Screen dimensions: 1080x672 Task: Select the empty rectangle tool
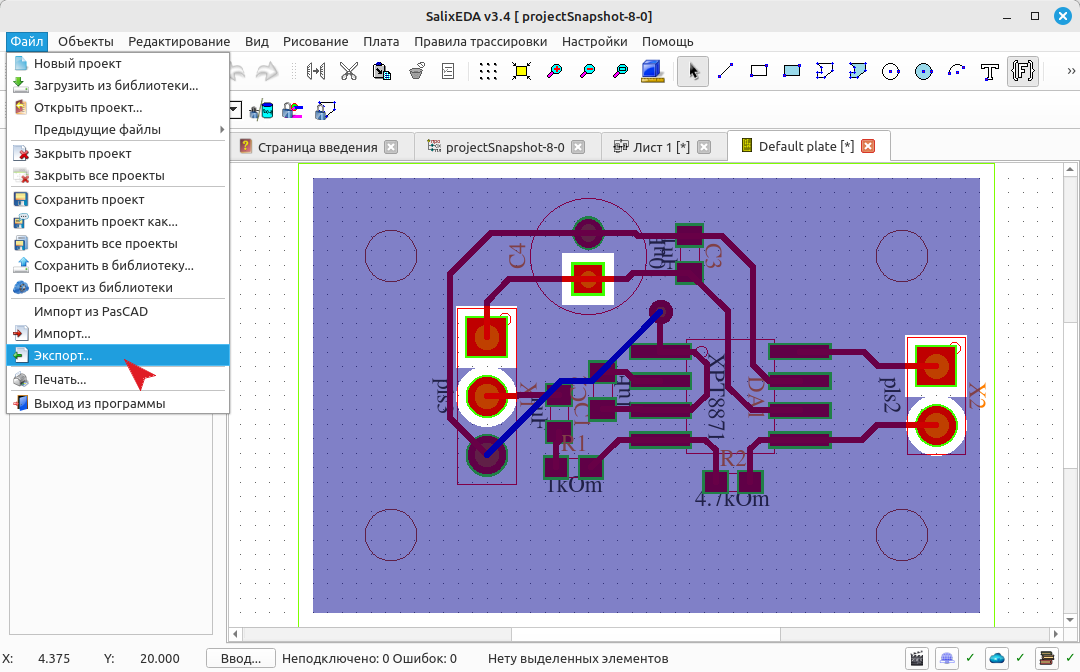point(758,71)
